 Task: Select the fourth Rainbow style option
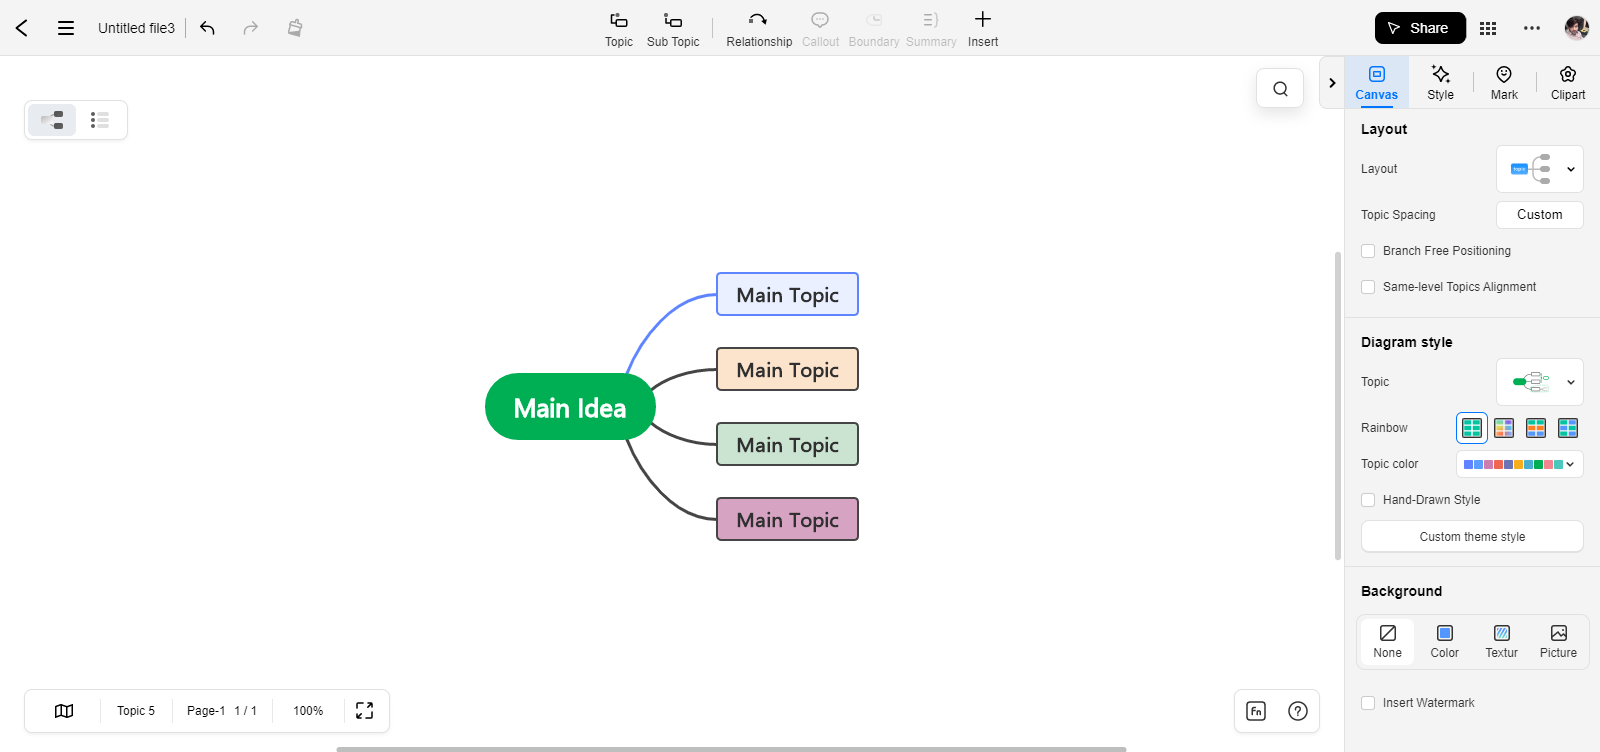pyautogui.click(x=1568, y=428)
